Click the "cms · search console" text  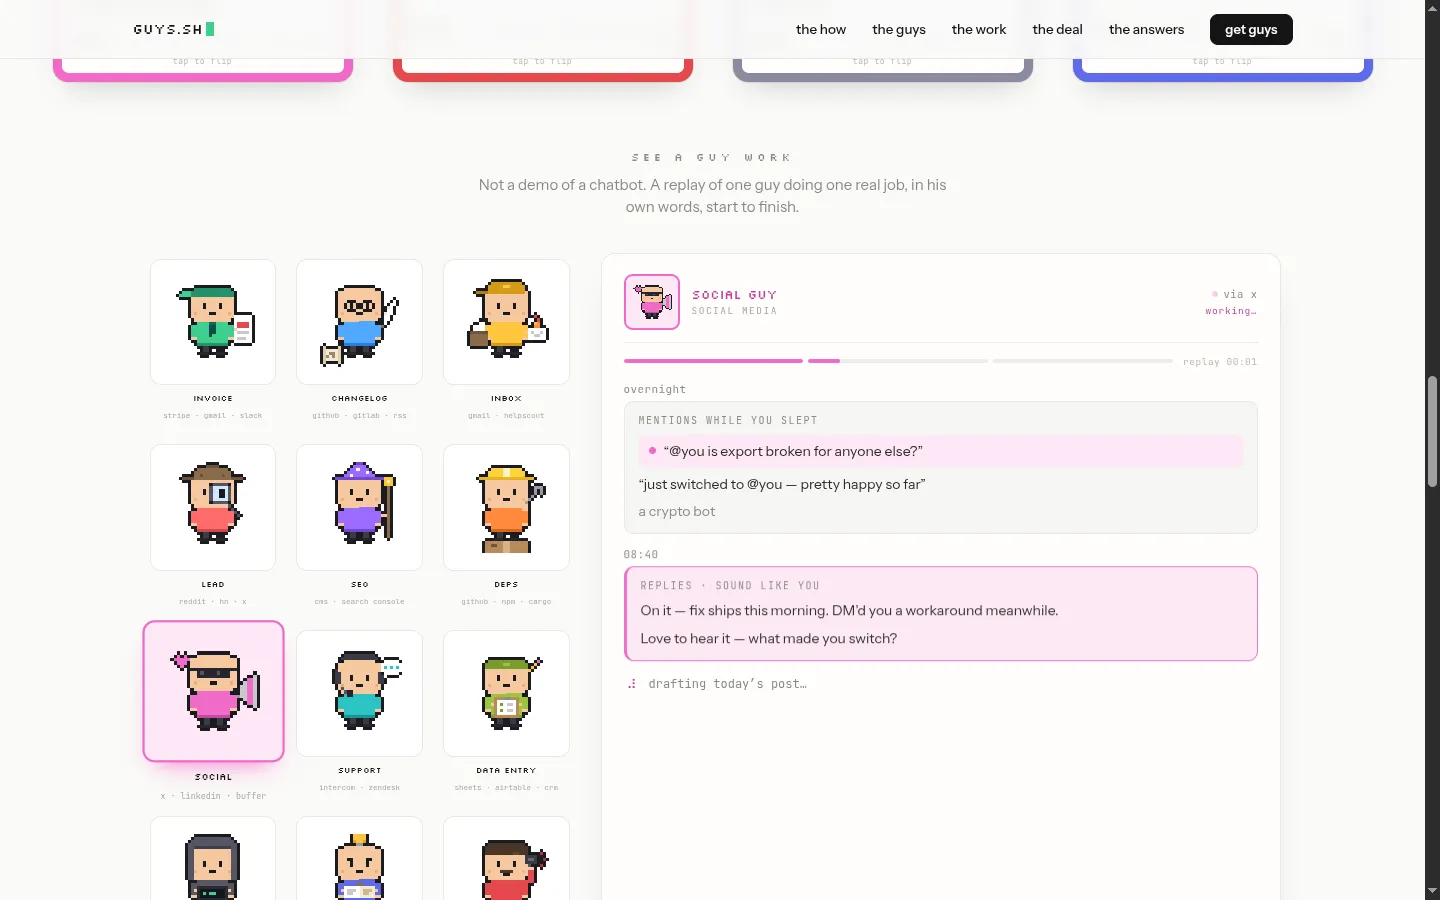pos(359,602)
